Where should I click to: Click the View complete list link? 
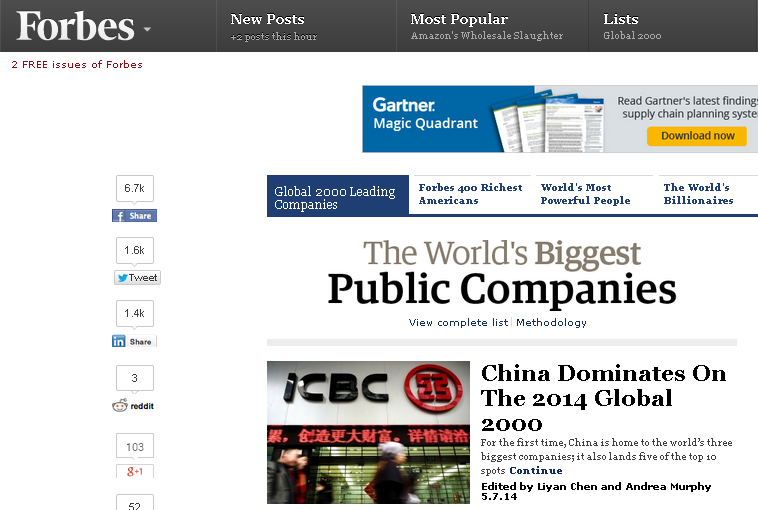[459, 323]
